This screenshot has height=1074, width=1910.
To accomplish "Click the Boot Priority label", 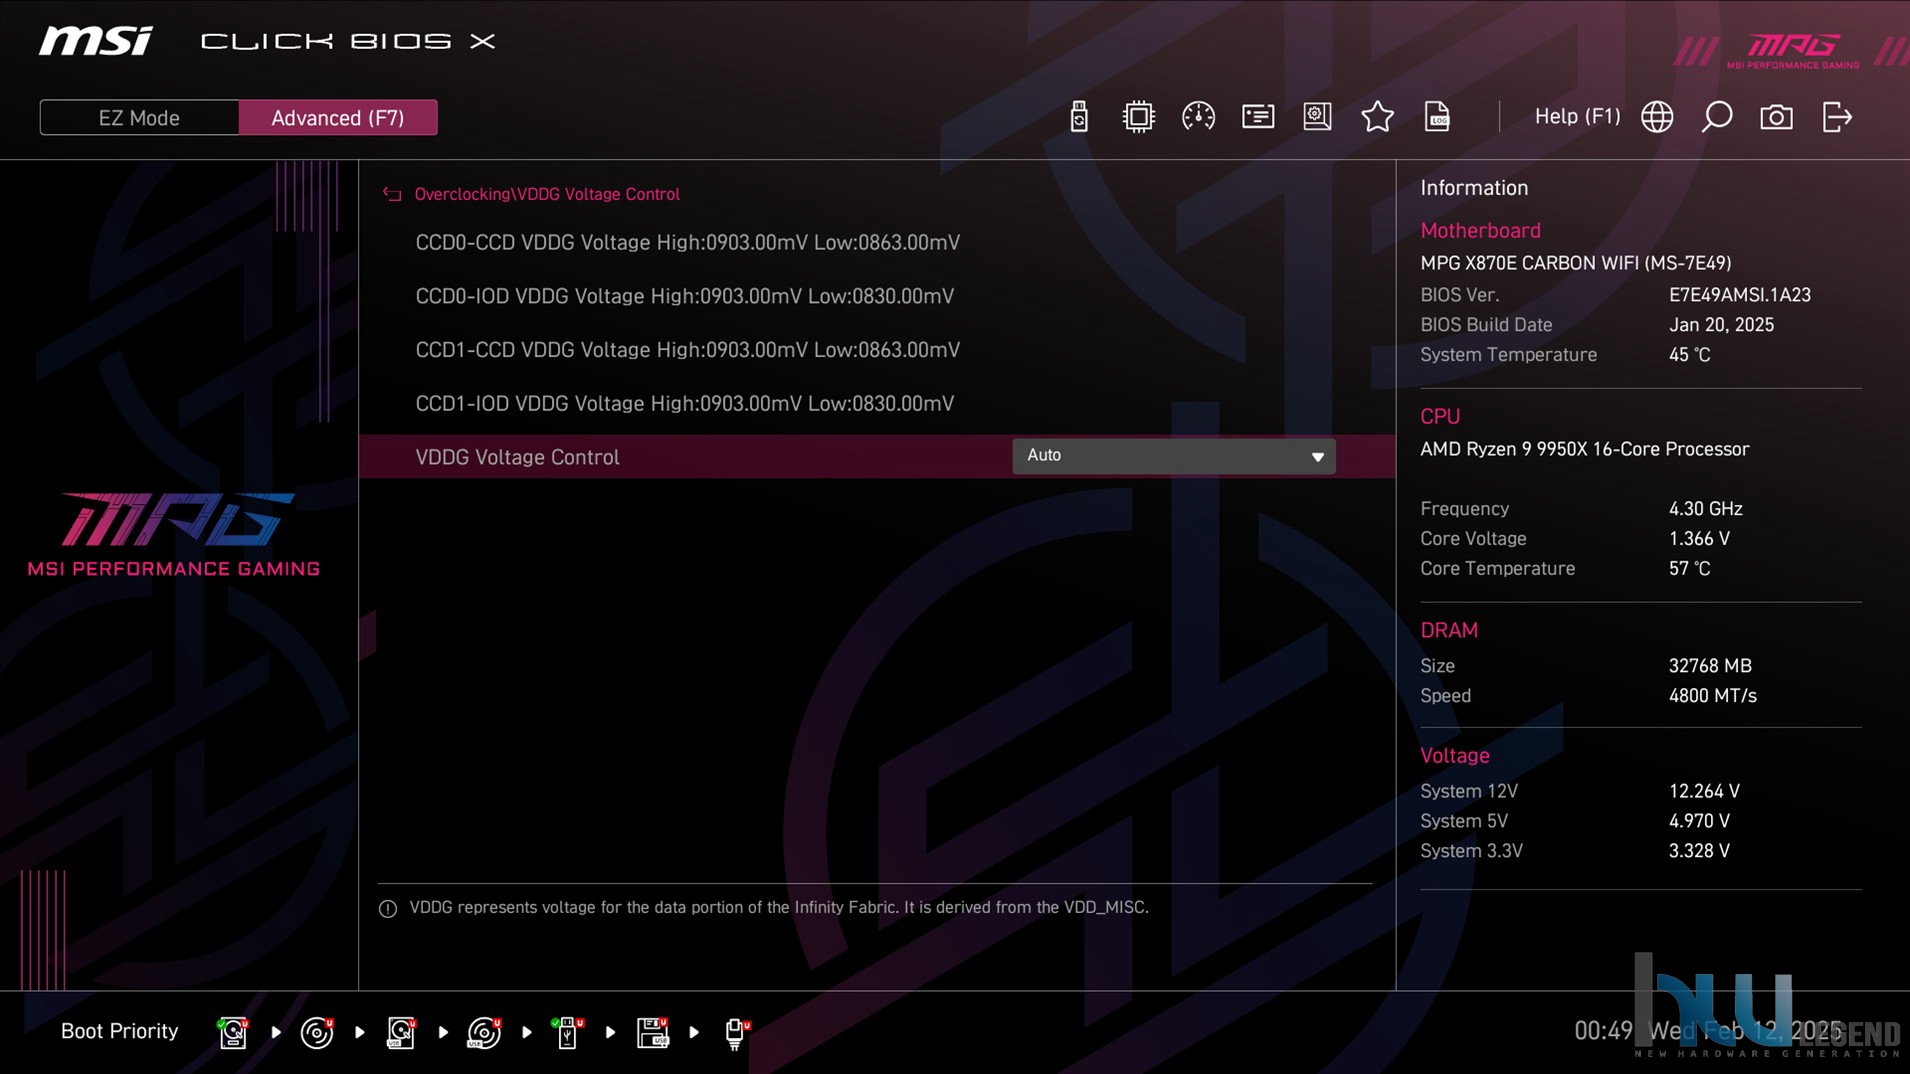I will coord(119,1031).
